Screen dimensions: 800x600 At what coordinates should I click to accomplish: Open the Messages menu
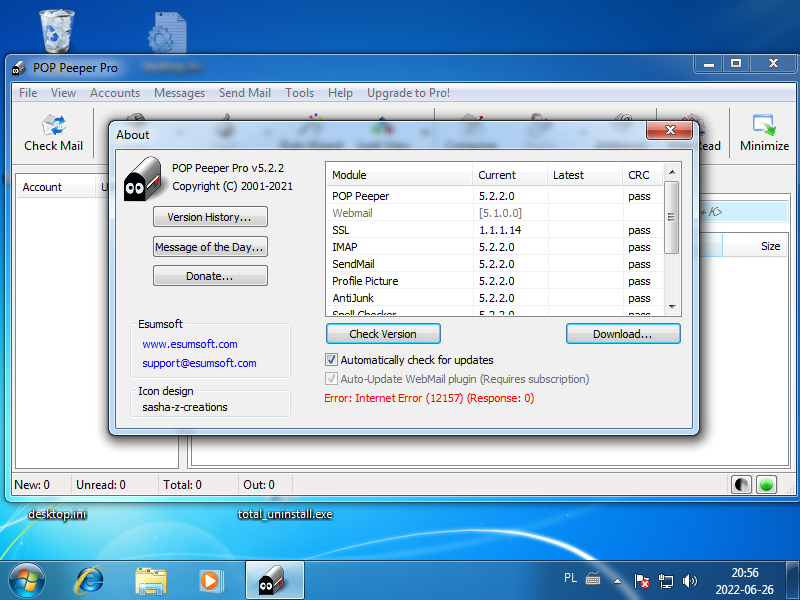[179, 93]
